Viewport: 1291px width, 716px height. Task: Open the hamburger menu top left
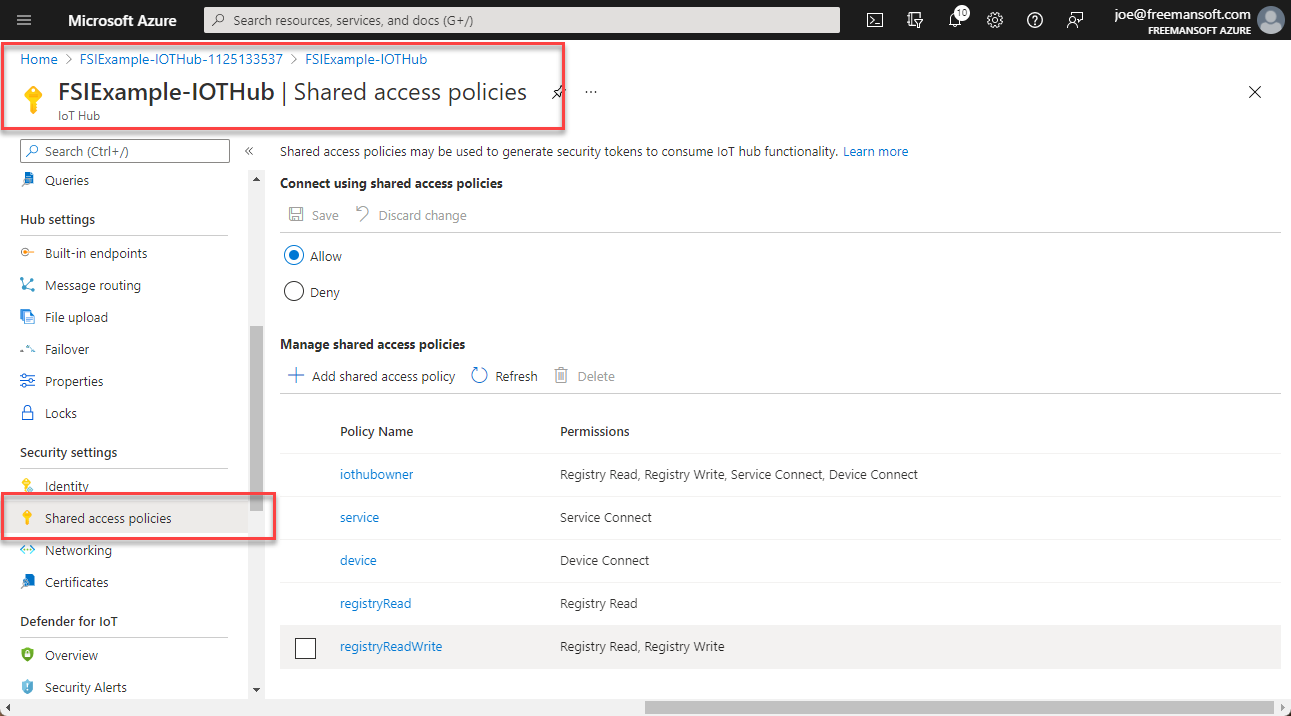pos(23,19)
